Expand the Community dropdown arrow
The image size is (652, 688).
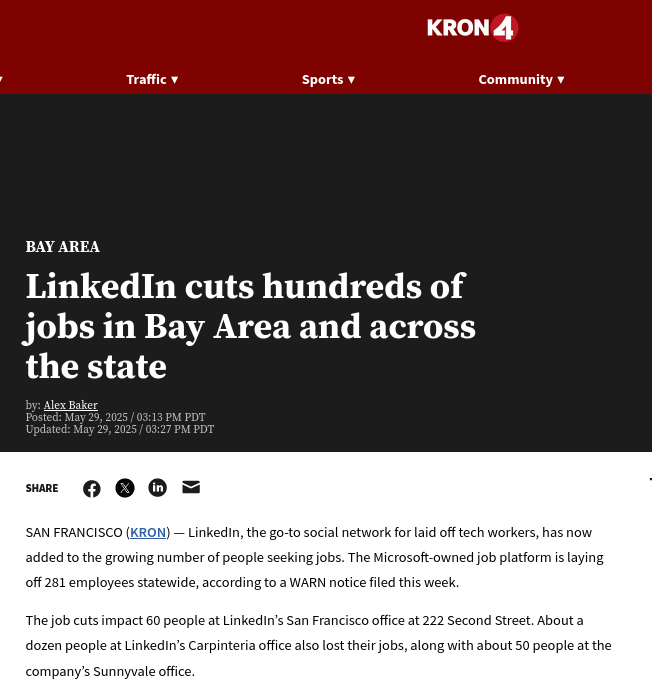coord(561,80)
